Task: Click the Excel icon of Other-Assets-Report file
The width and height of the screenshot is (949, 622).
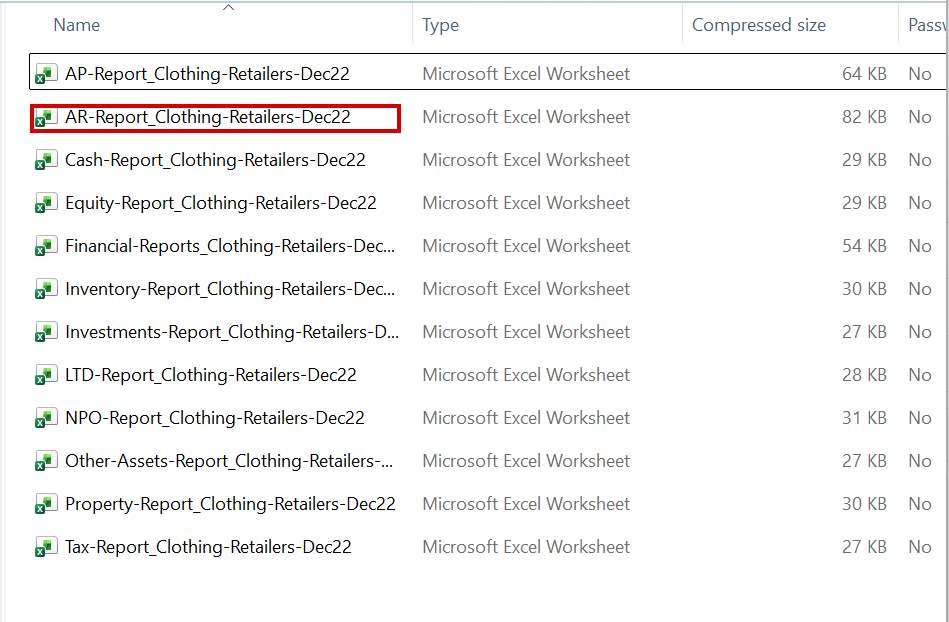Action: [x=47, y=460]
